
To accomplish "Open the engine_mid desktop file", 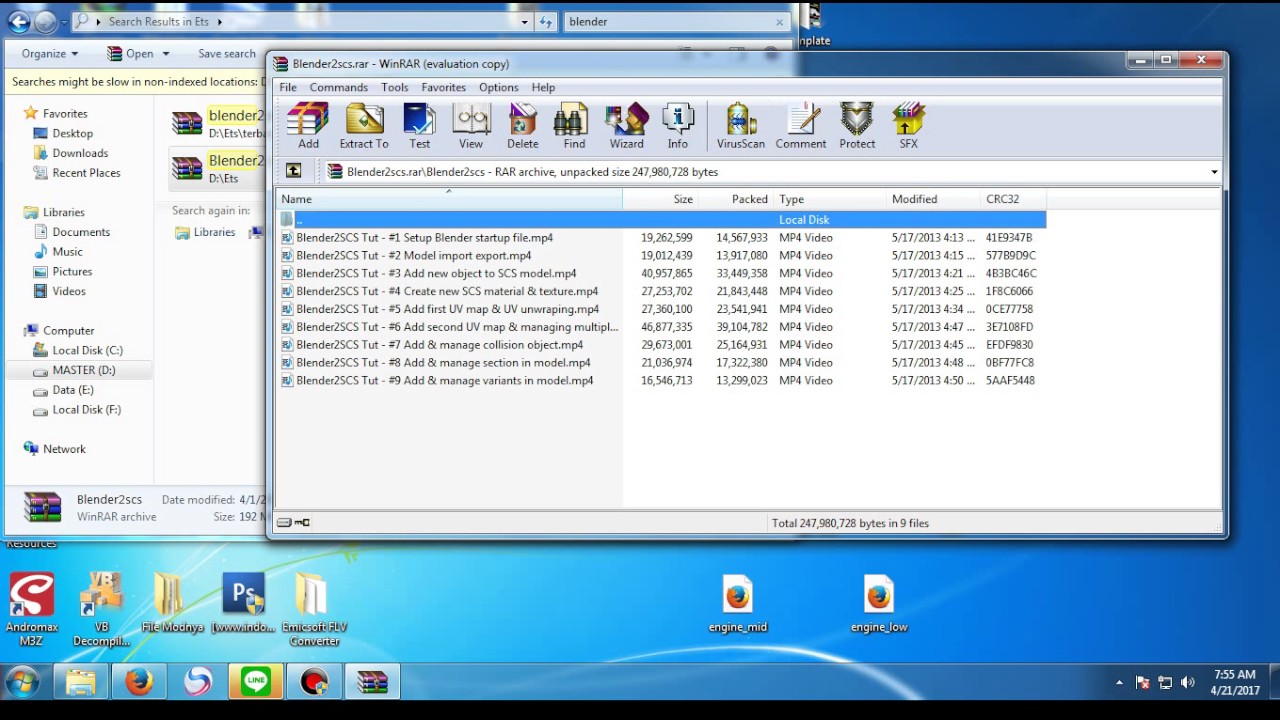I will pyautogui.click(x=738, y=604).
